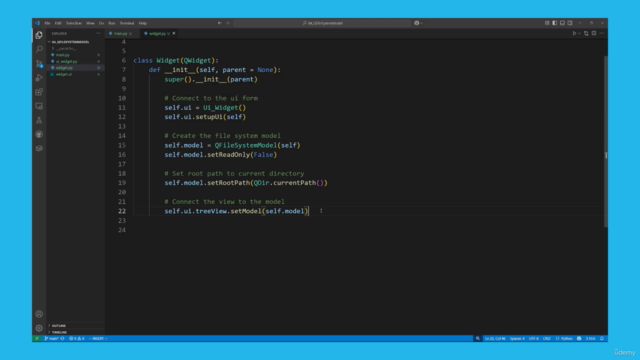The image size is (640, 360).
Task: Click the errors and warnings count
Action: point(77,338)
